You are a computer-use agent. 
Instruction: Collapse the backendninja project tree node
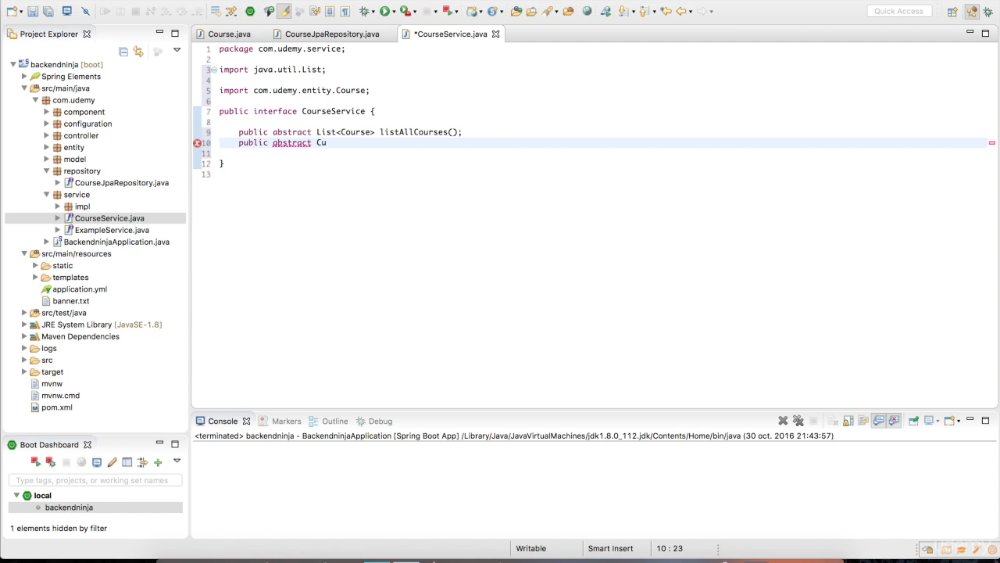click(13, 64)
